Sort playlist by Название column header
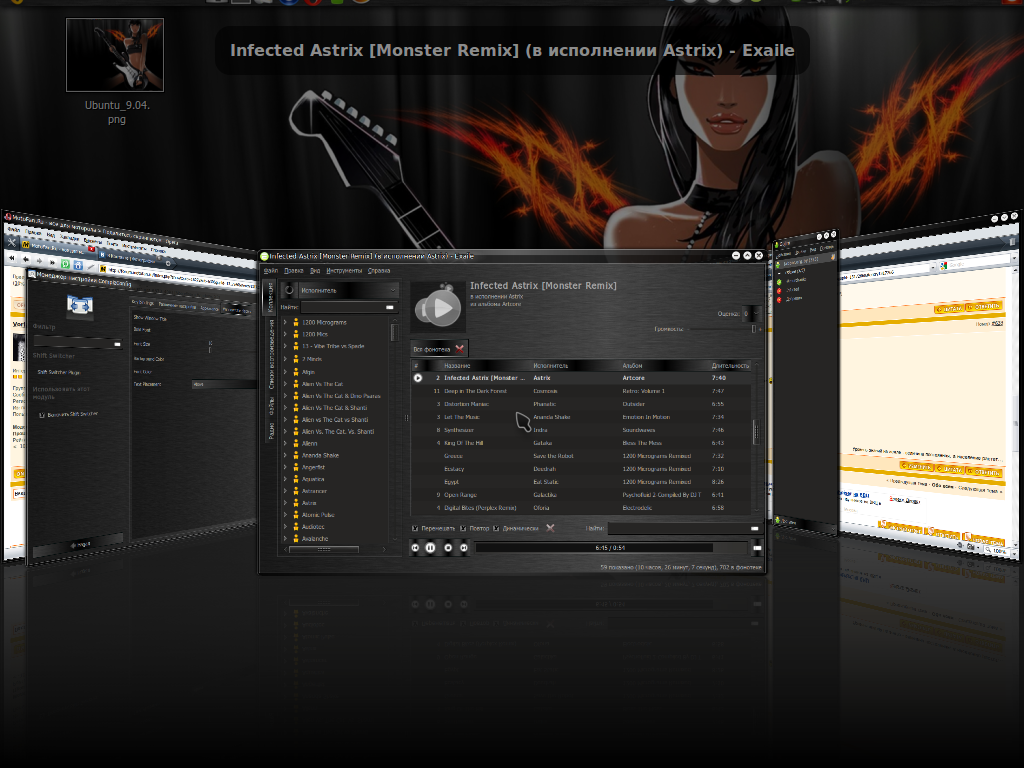Viewport: 1024px width, 768px height. 484,366
